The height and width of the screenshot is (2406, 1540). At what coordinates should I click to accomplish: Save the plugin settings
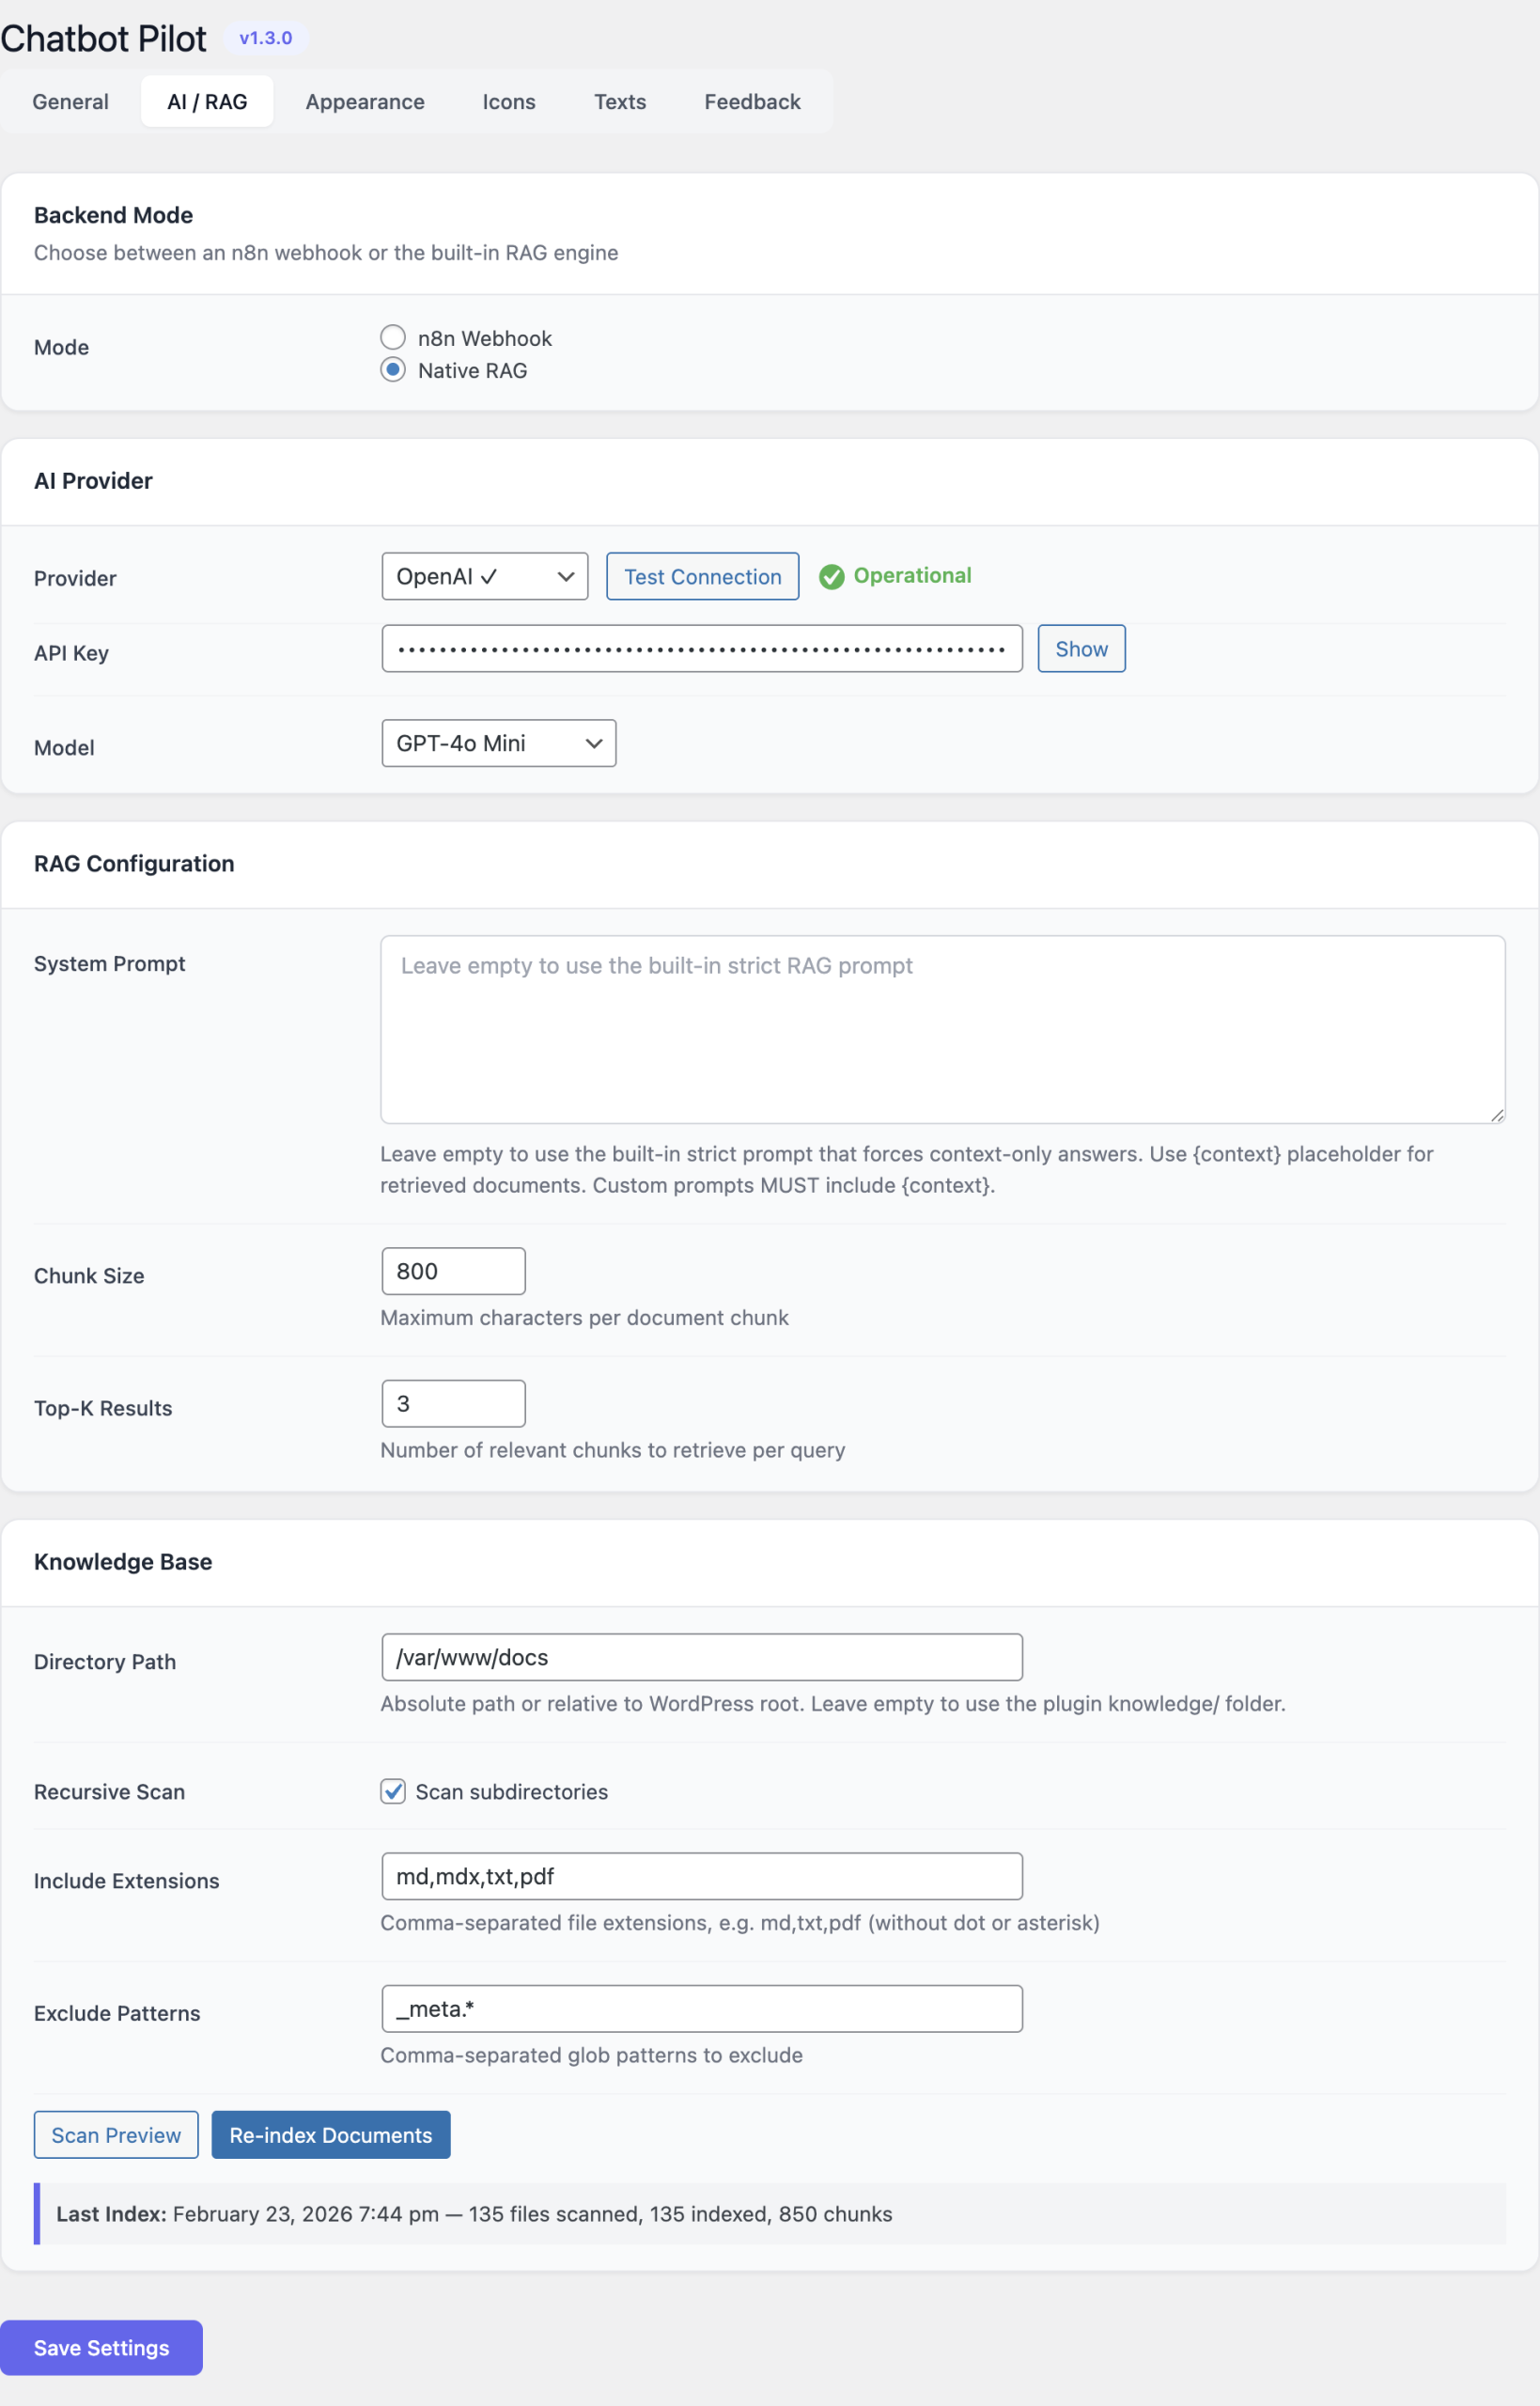pyautogui.click(x=101, y=2347)
